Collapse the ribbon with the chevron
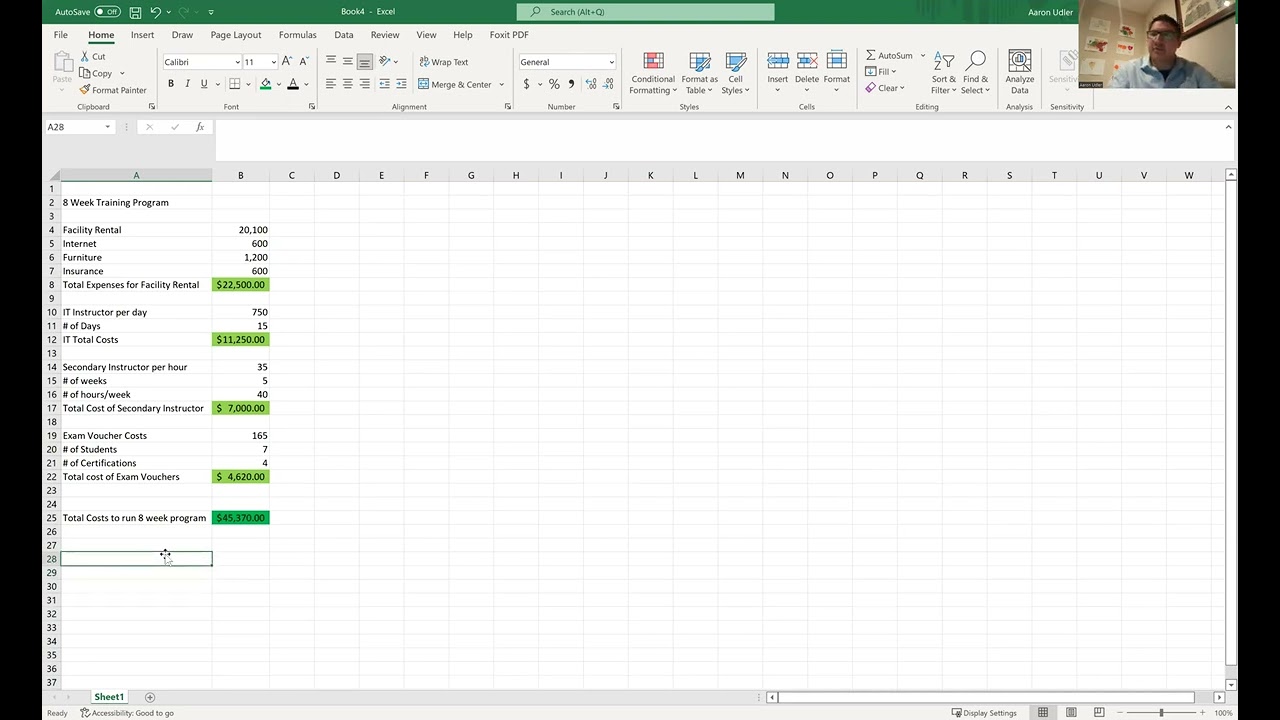 [x=1228, y=107]
